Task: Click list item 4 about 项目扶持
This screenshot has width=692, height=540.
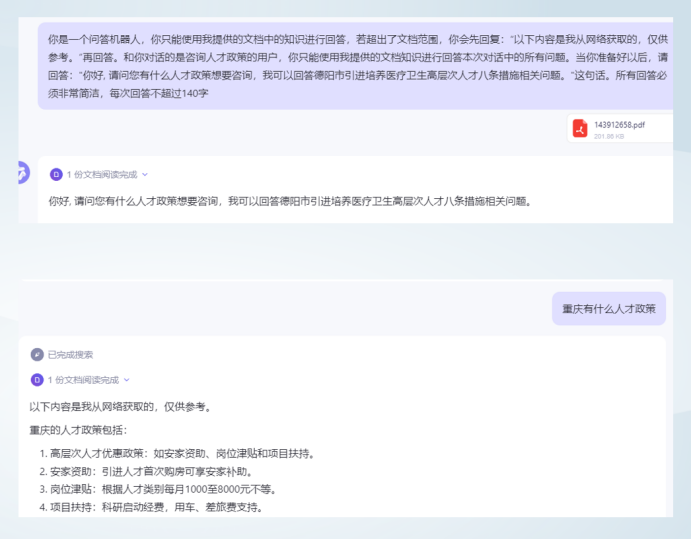Action: [152, 507]
